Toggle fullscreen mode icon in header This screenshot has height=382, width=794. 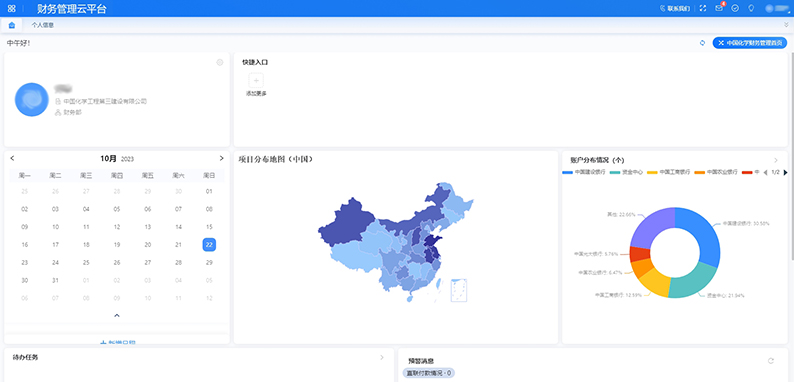(x=703, y=9)
